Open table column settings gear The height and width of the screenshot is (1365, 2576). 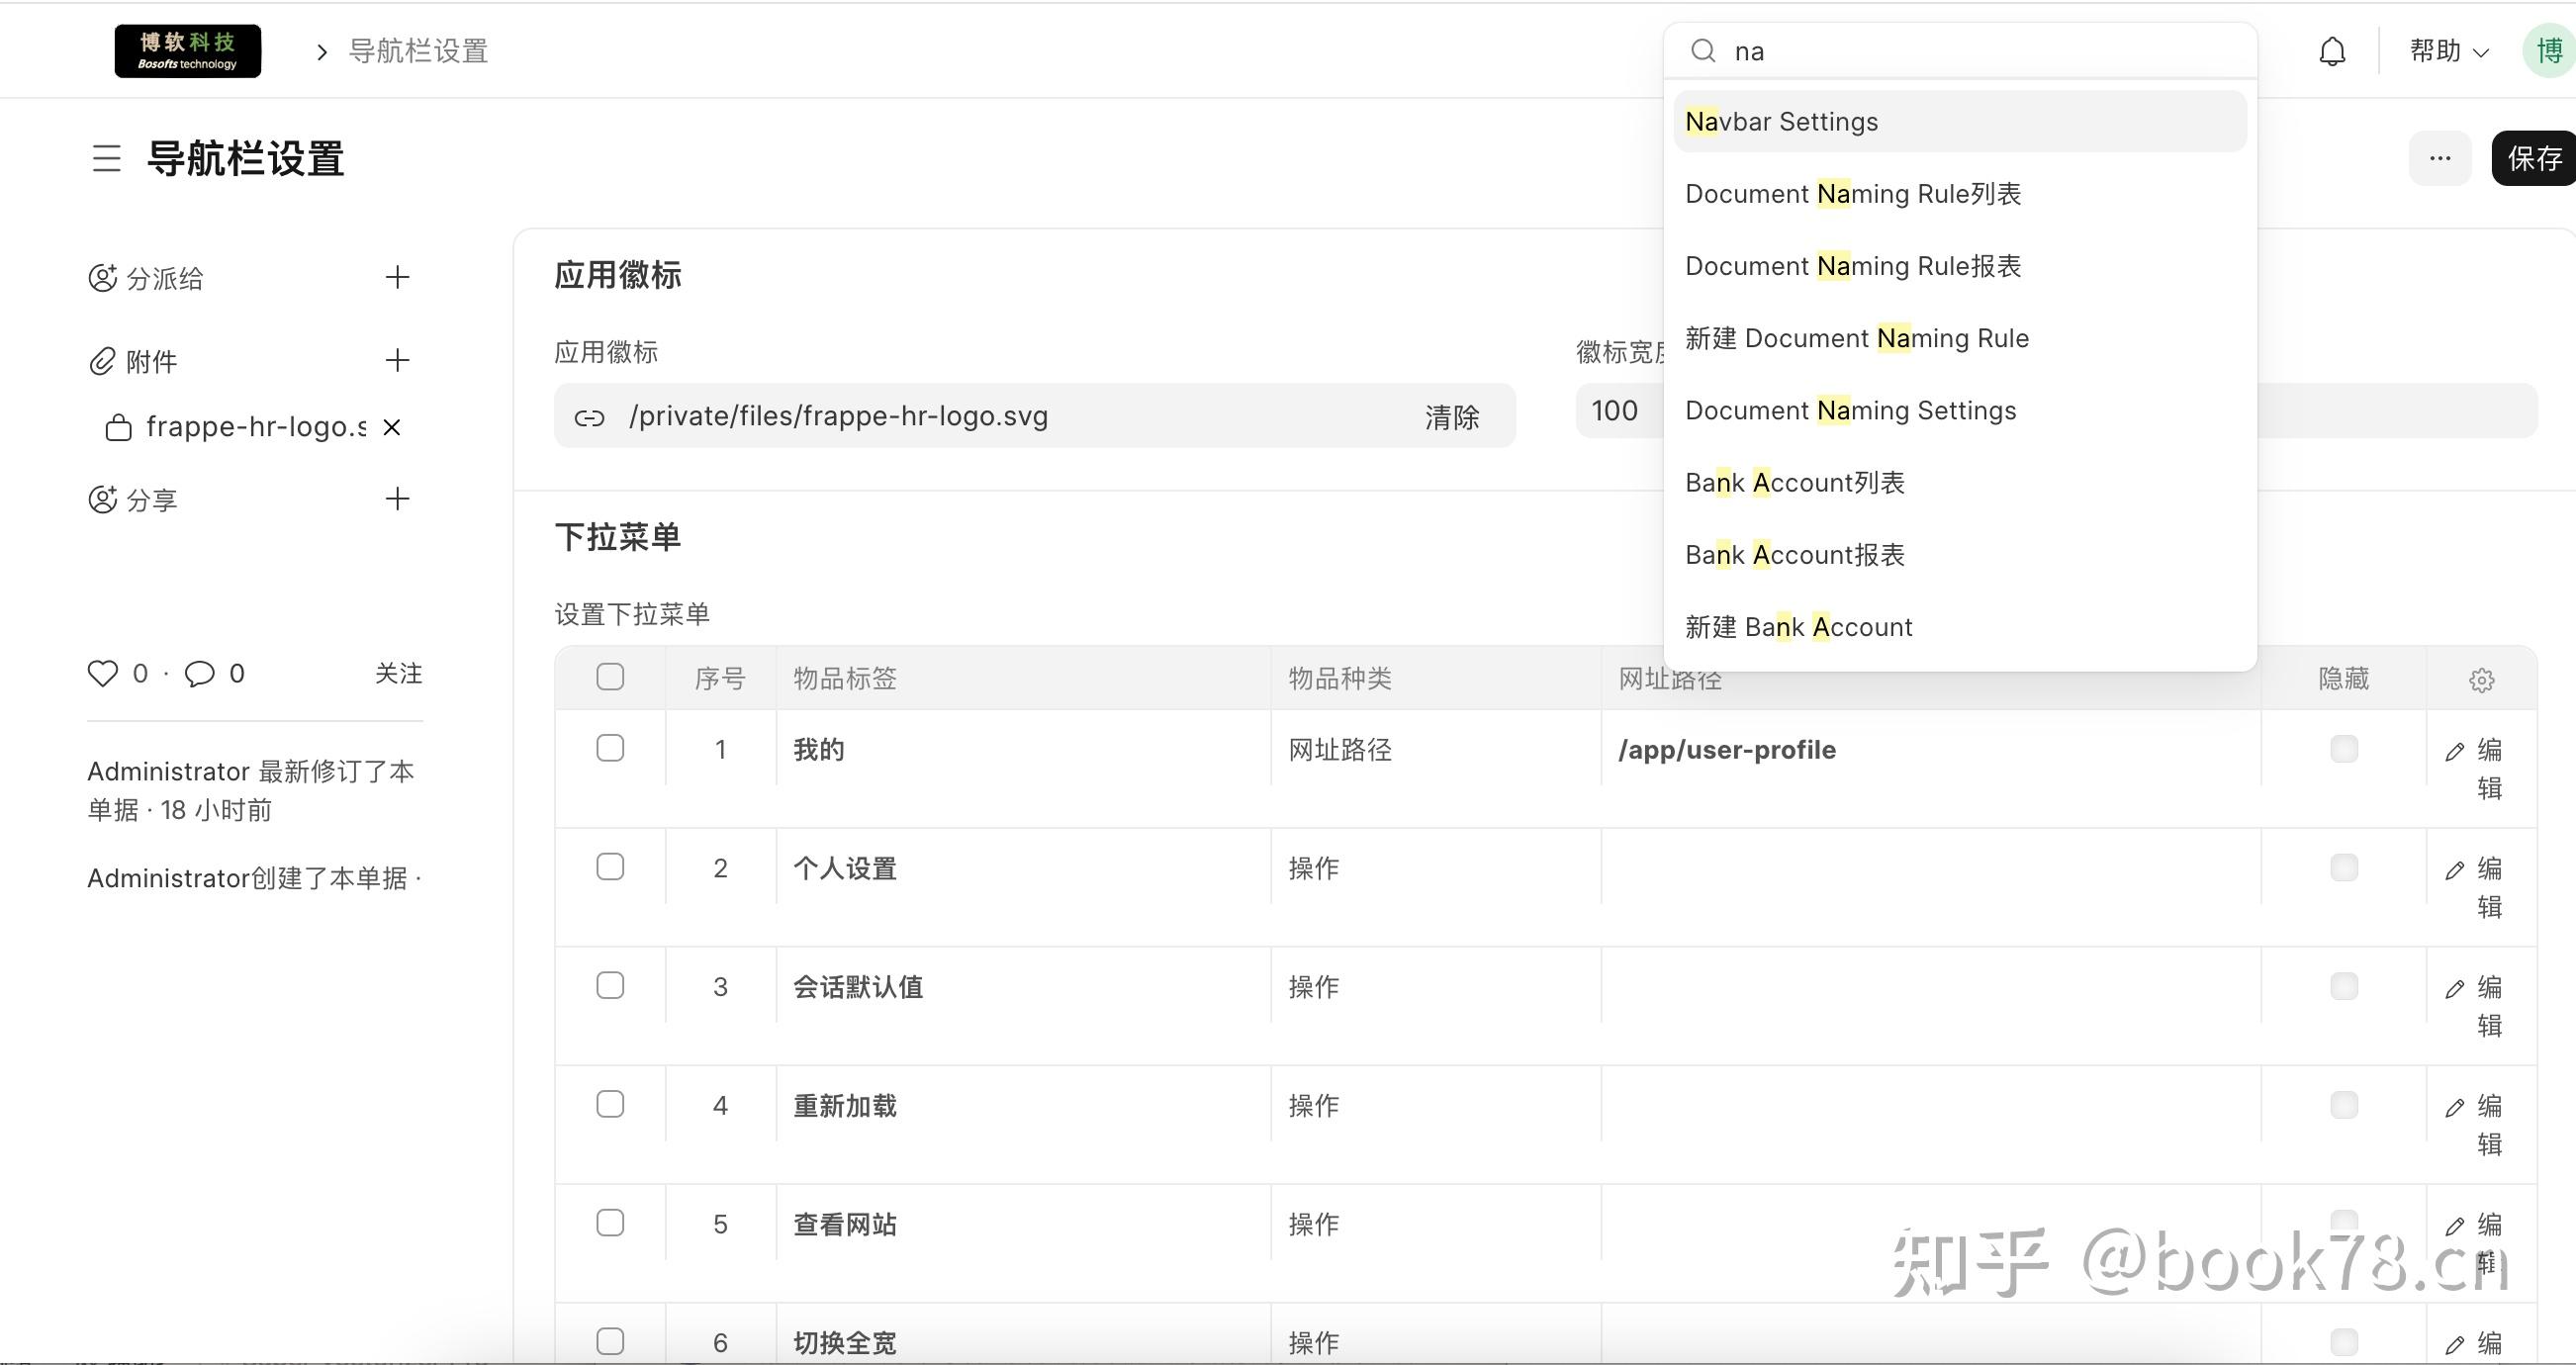point(2481,680)
